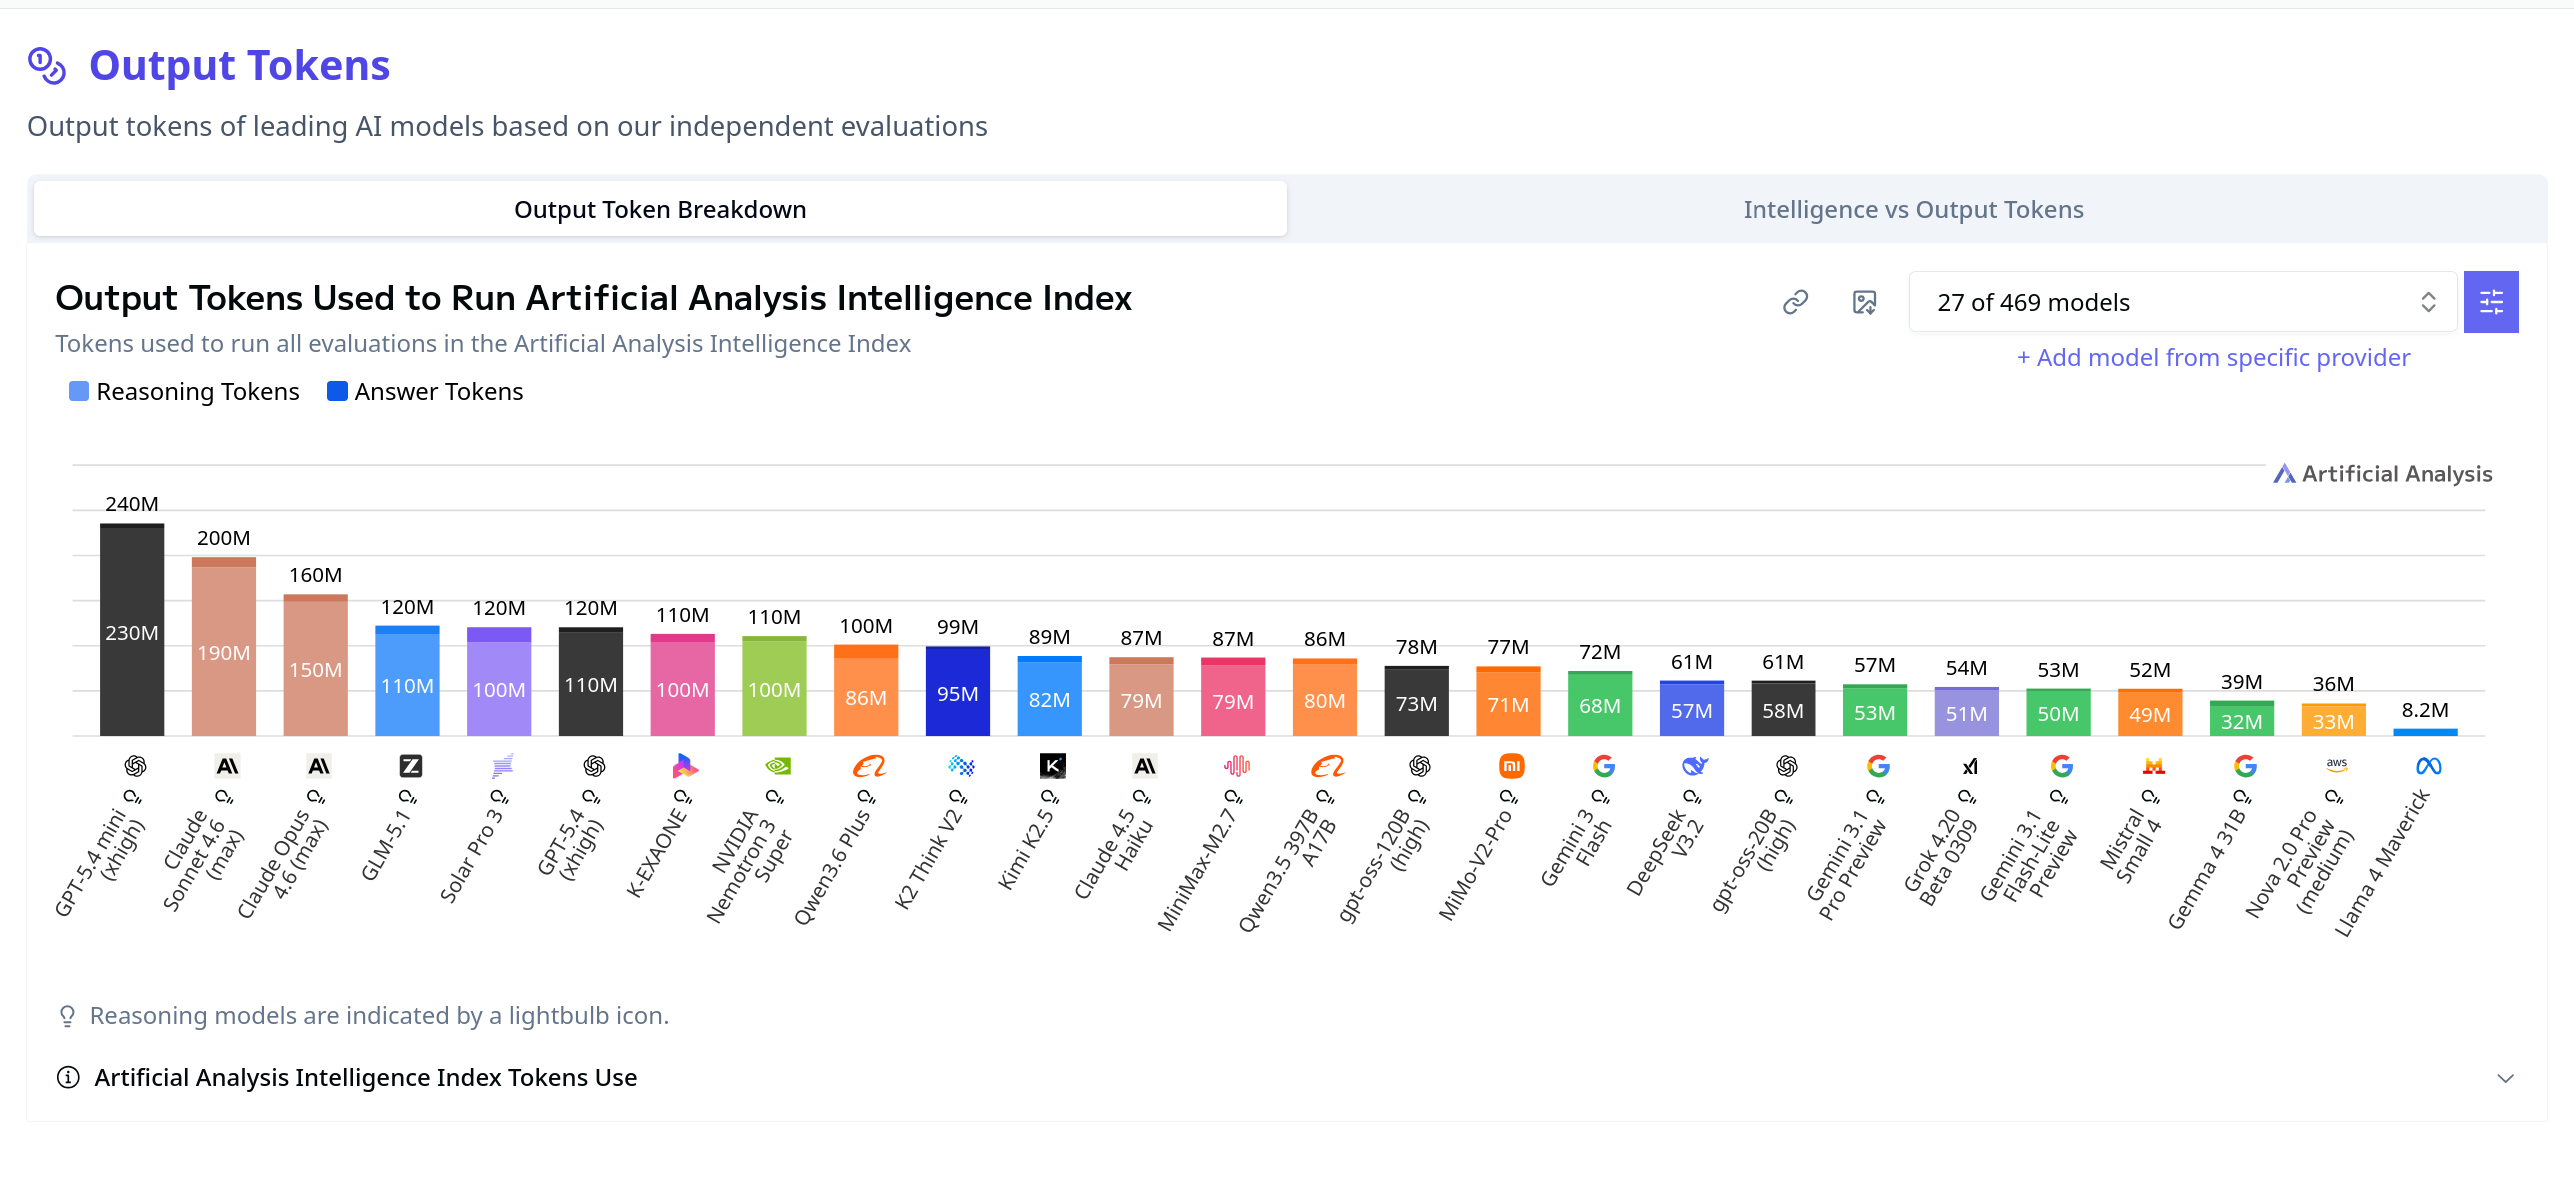Click the download chart image icon
The width and height of the screenshot is (2574, 1191).
tap(1864, 302)
